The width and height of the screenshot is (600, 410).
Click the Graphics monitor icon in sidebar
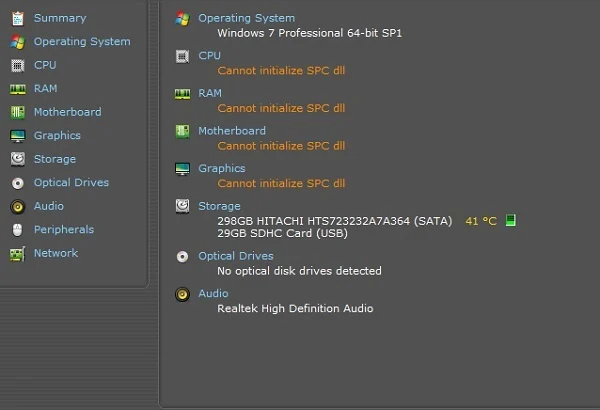[x=17, y=136]
